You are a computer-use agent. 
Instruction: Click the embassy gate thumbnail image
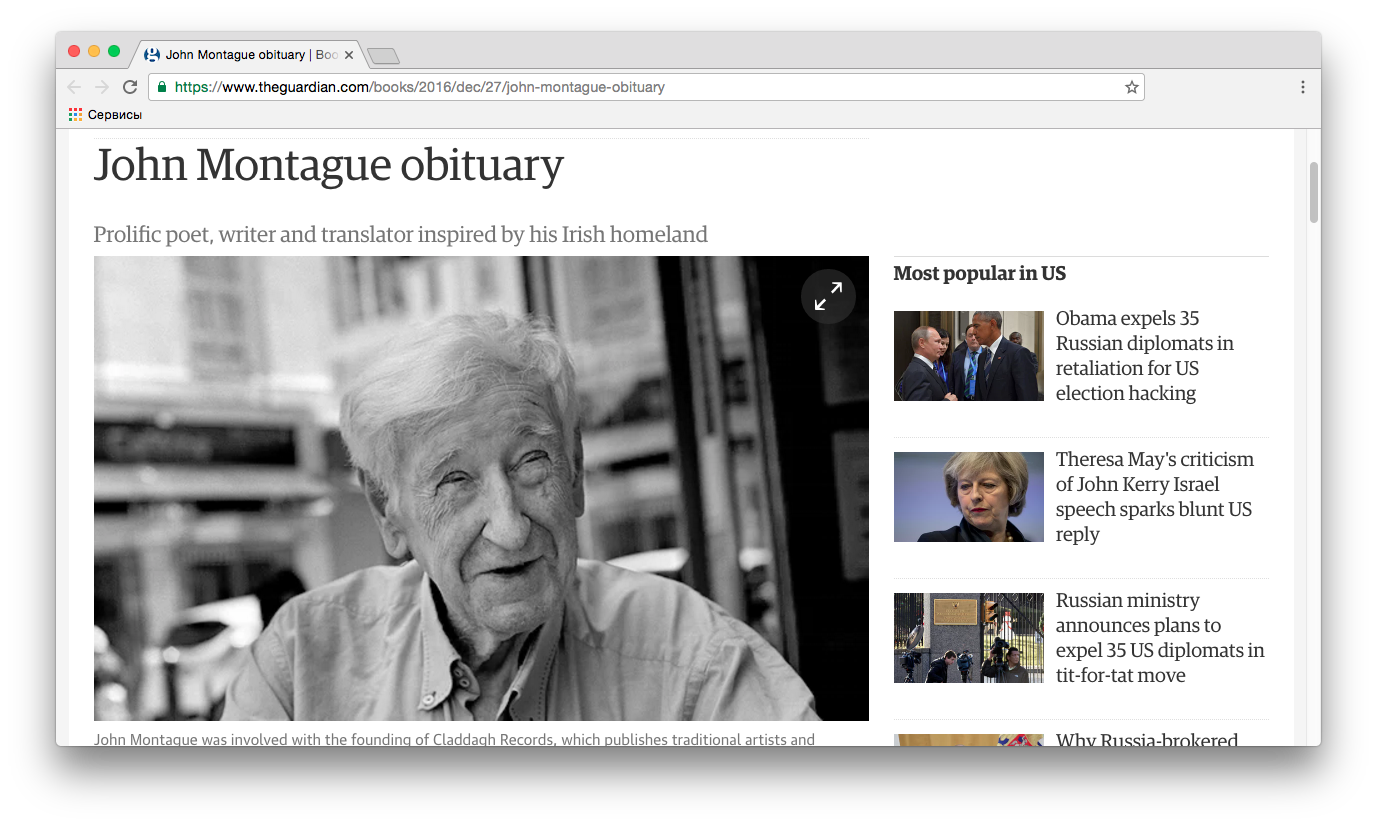(x=968, y=638)
